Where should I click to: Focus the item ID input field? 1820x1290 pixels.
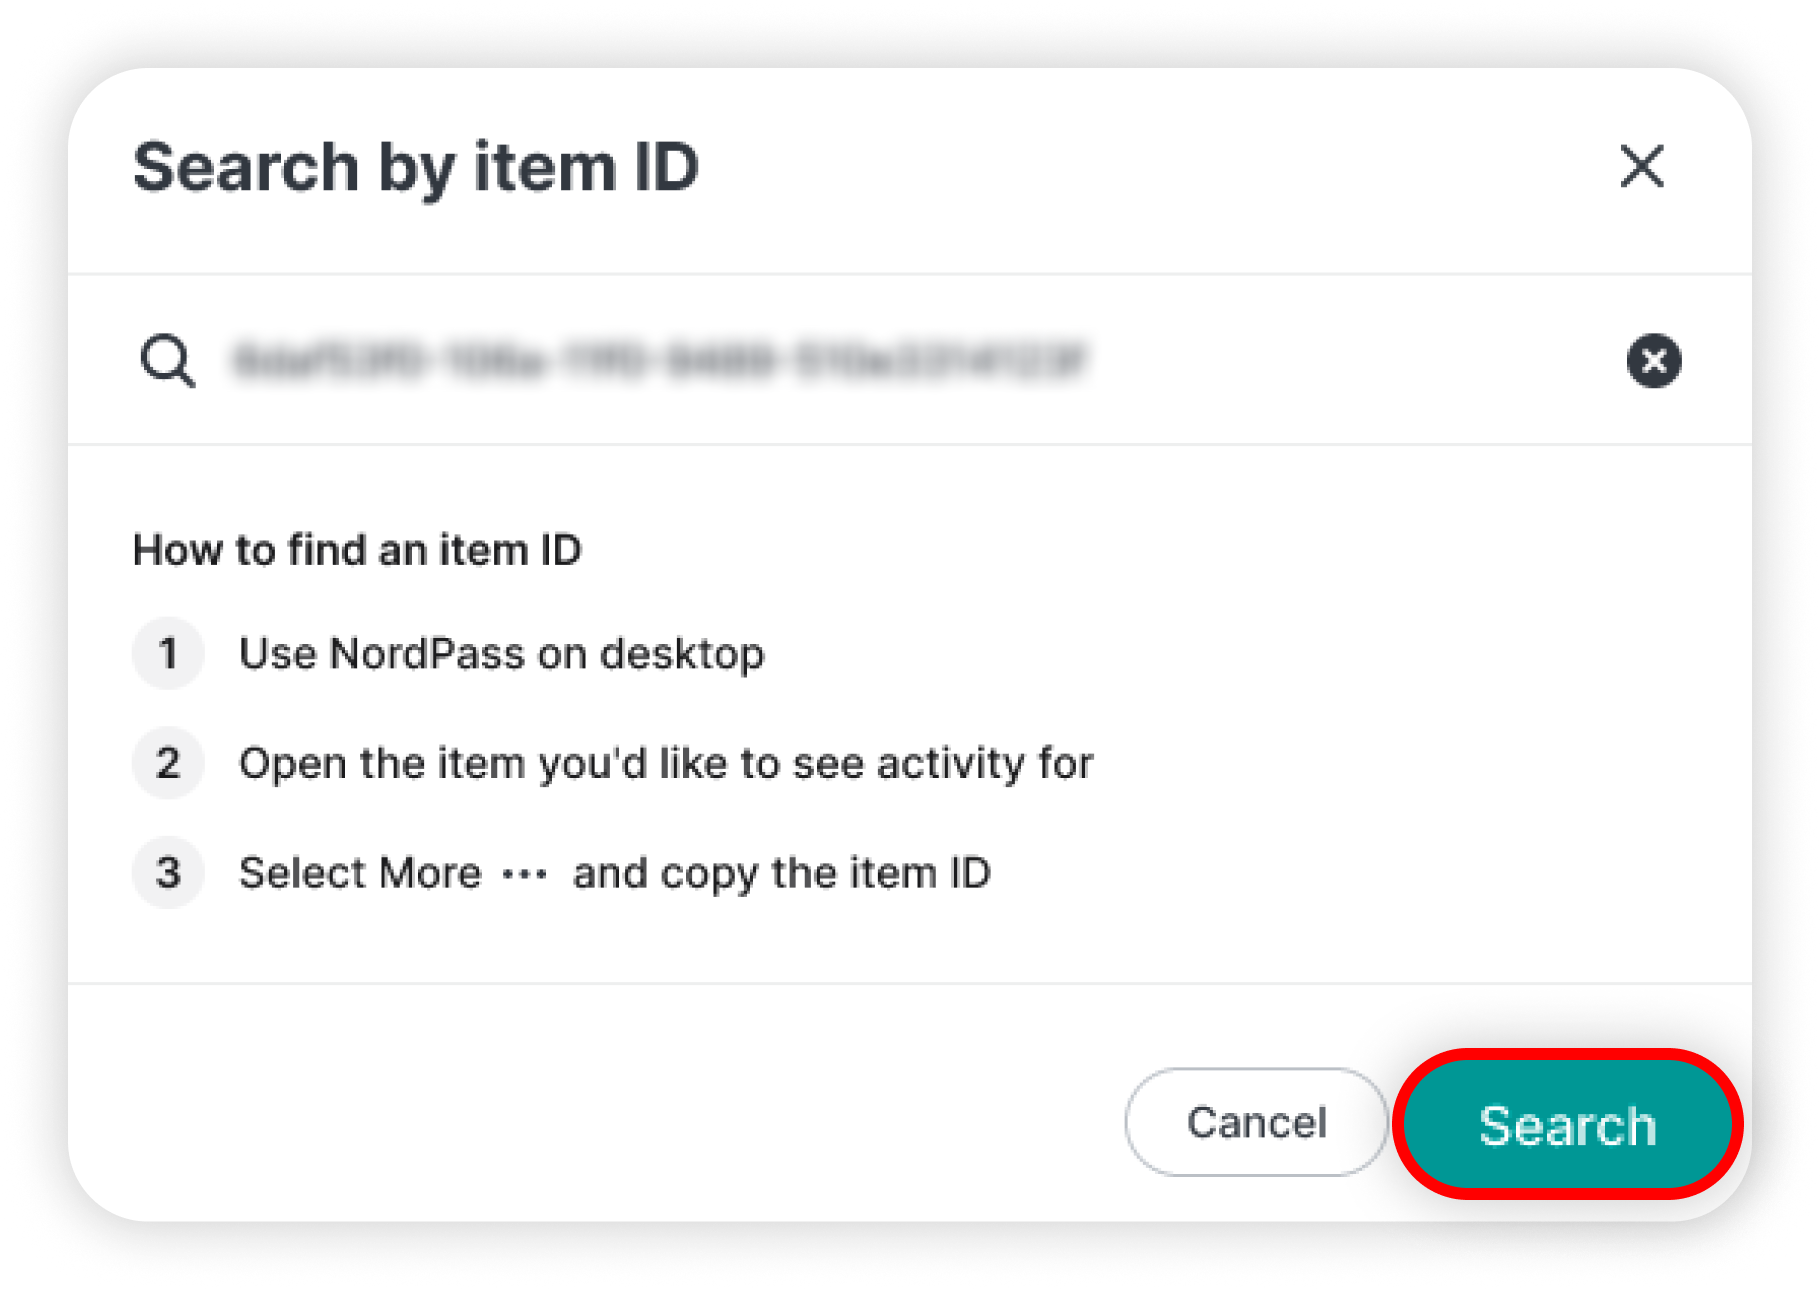[x=910, y=360]
